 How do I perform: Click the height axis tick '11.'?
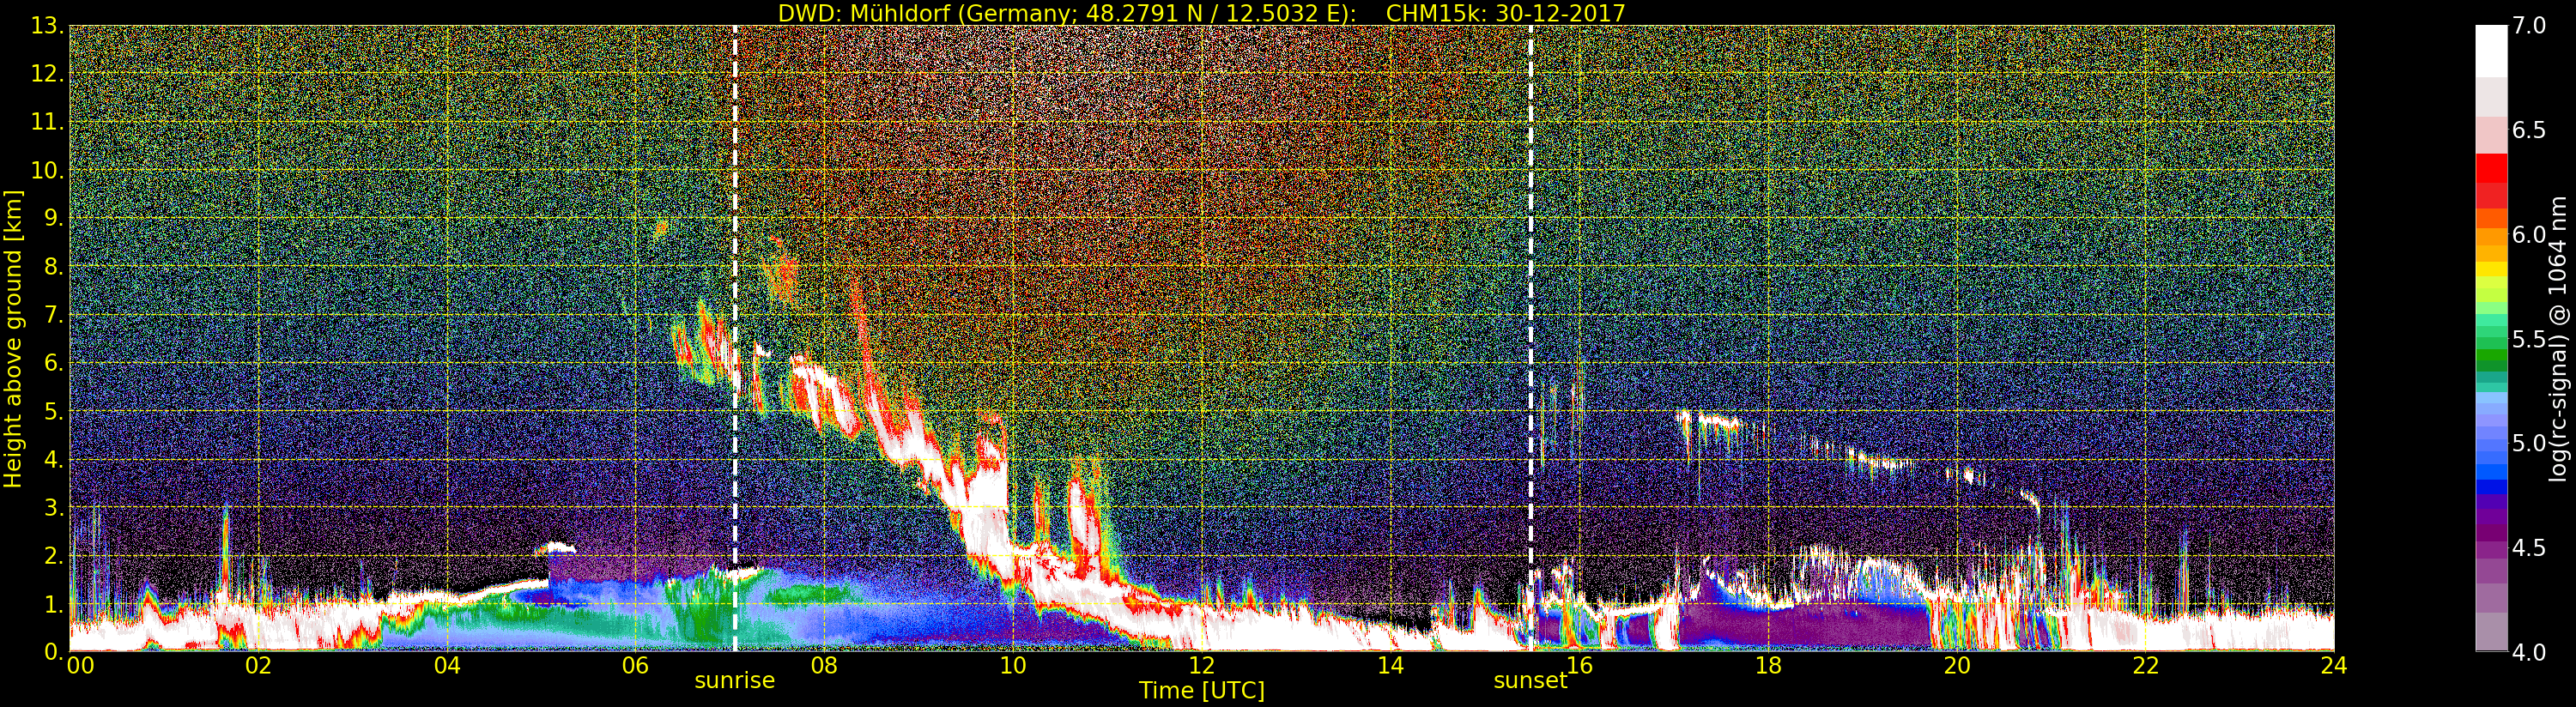point(47,122)
